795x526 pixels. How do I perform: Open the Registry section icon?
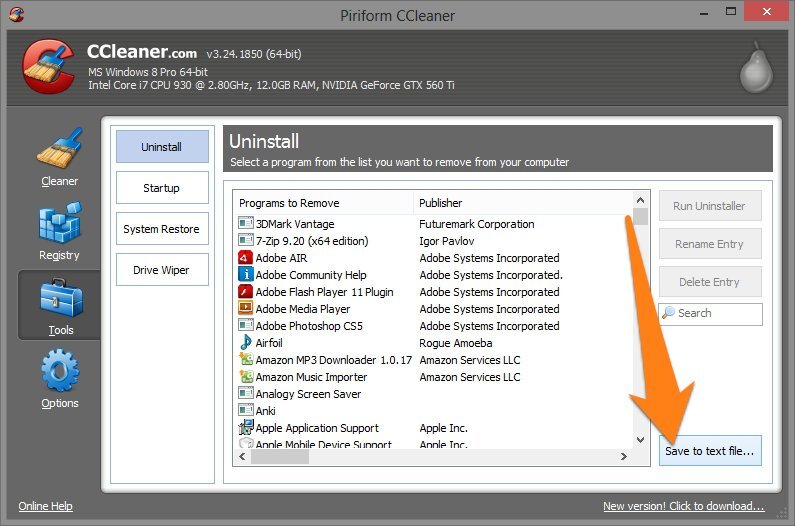click(59, 225)
